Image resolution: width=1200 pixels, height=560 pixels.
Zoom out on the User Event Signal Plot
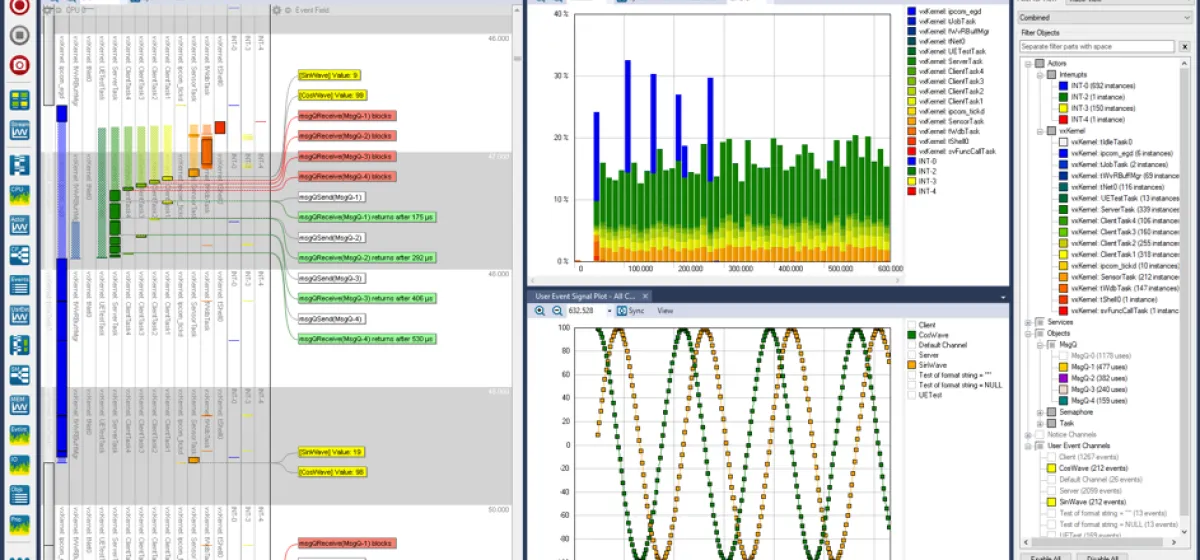(556, 311)
